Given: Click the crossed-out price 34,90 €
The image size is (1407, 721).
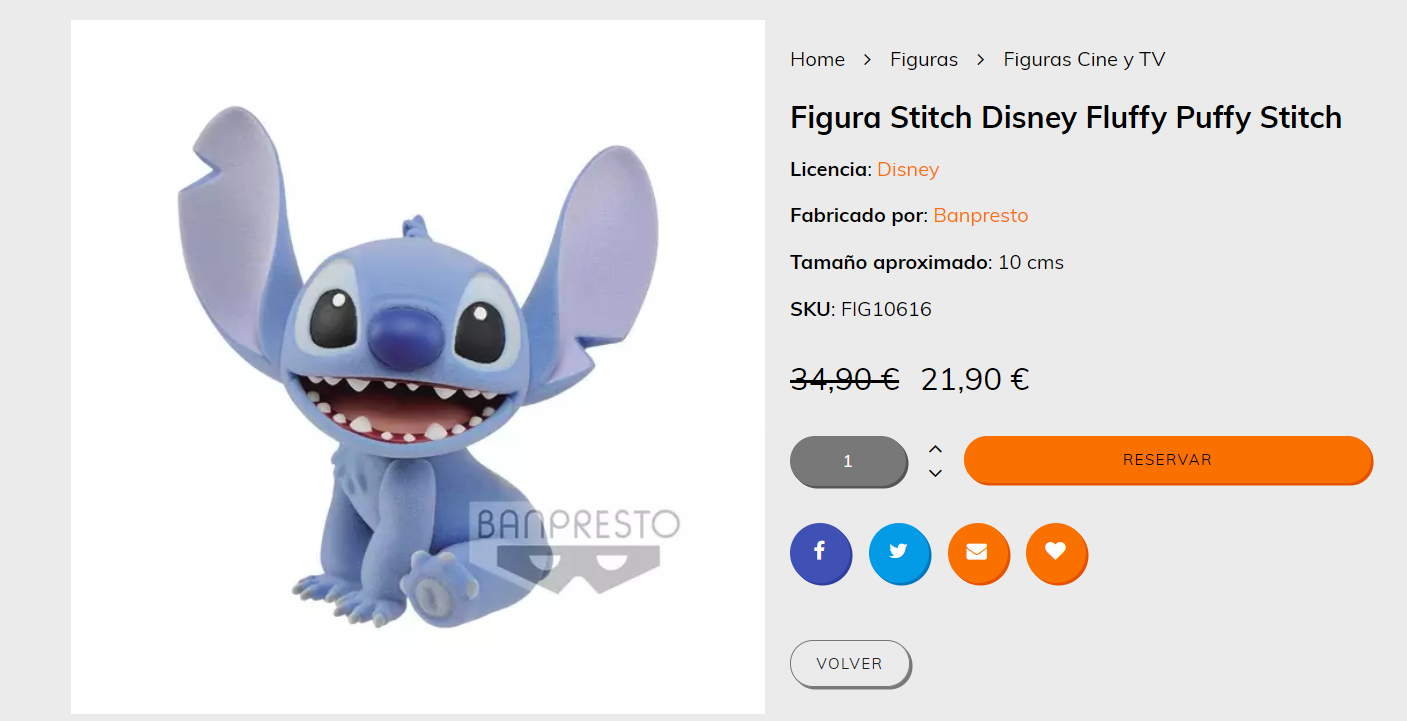Looking at the screenshot, I should (845, 380).
